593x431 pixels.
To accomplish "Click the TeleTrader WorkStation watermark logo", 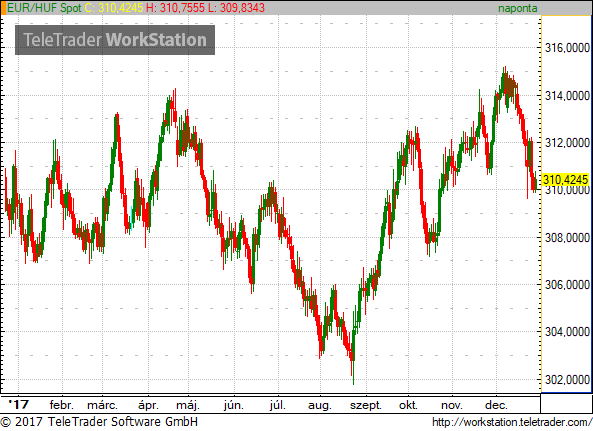I will (x=115, y=40).
